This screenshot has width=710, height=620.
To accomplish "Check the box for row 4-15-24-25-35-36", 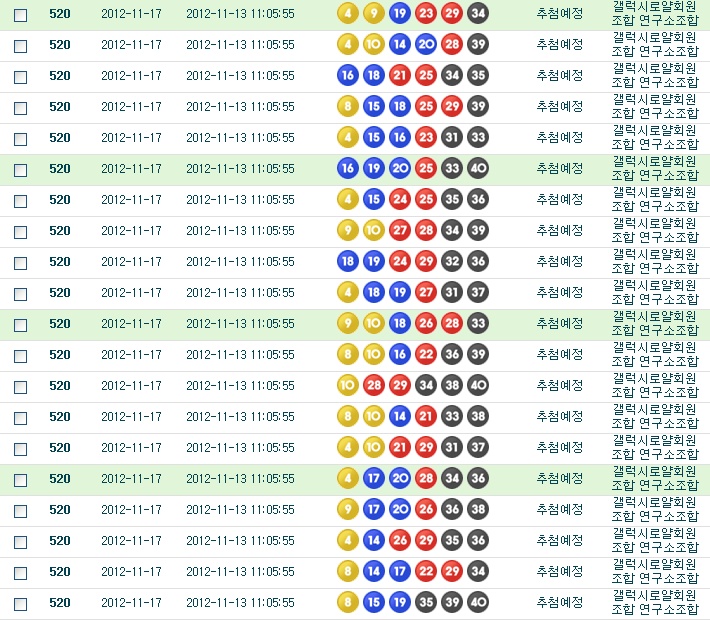I will [20, 200].
